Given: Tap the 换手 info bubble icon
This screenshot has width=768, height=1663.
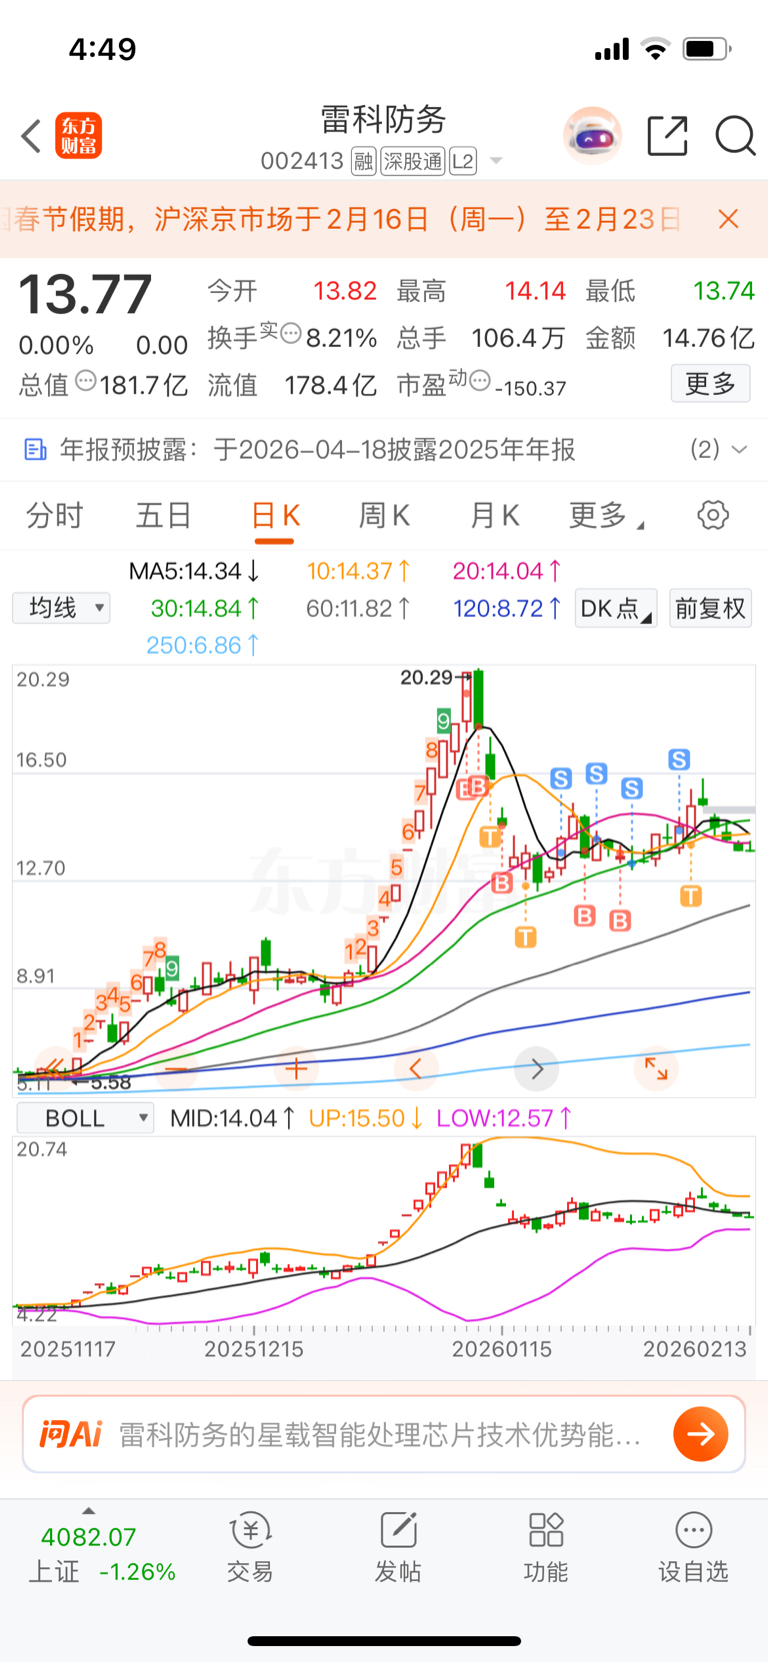Looking at the screenshot, I should point(290,334).
